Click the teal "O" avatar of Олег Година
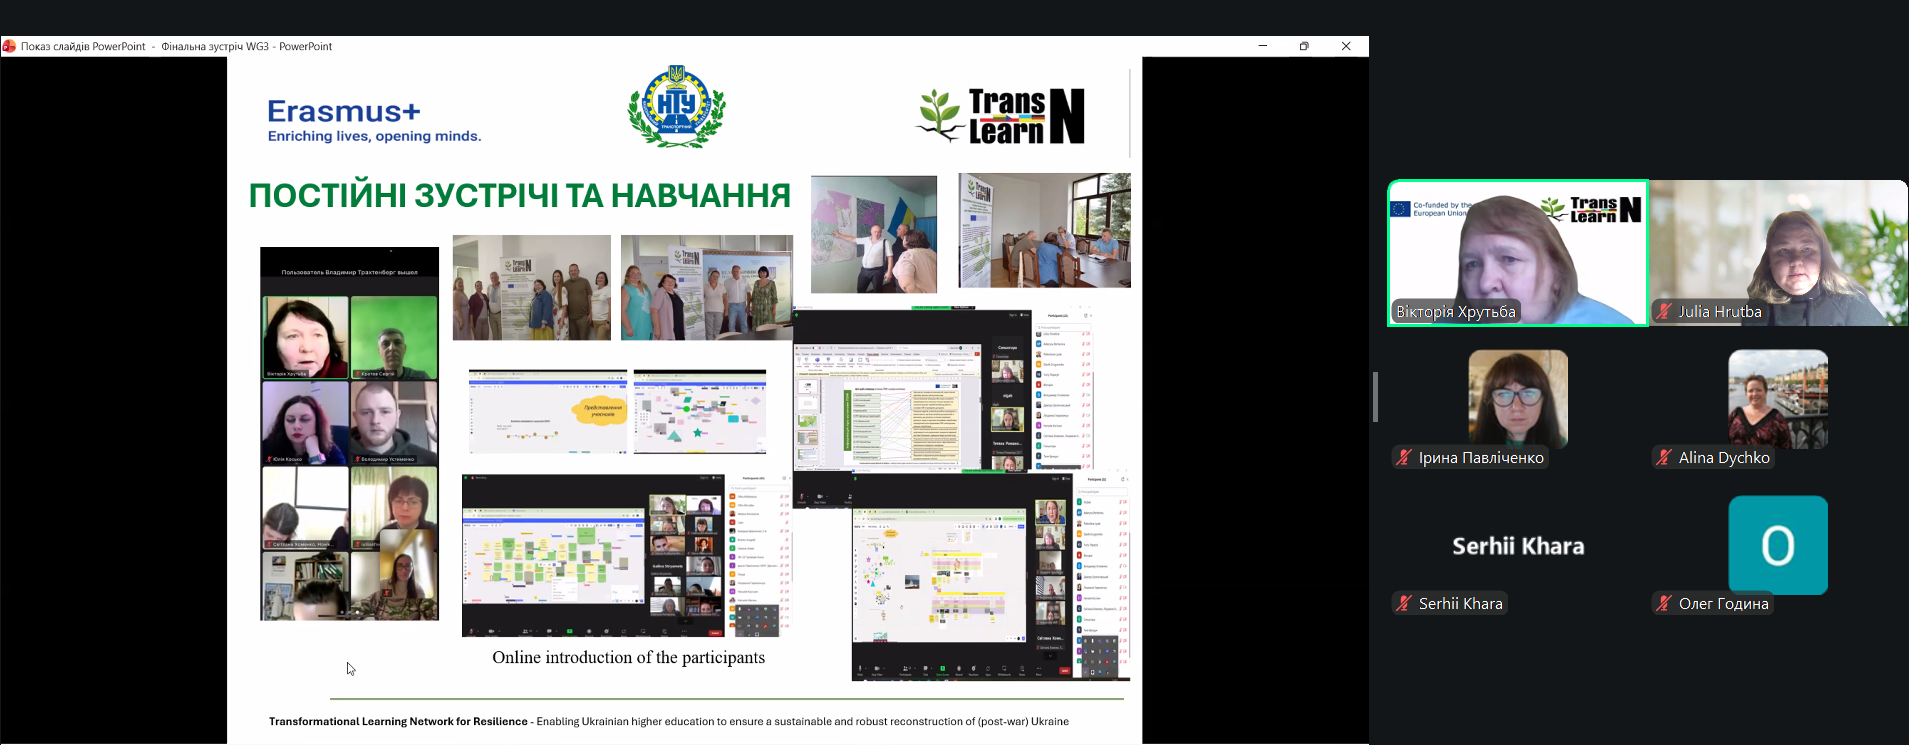This screenshot has height=745, width=1909. (1777, 545)
